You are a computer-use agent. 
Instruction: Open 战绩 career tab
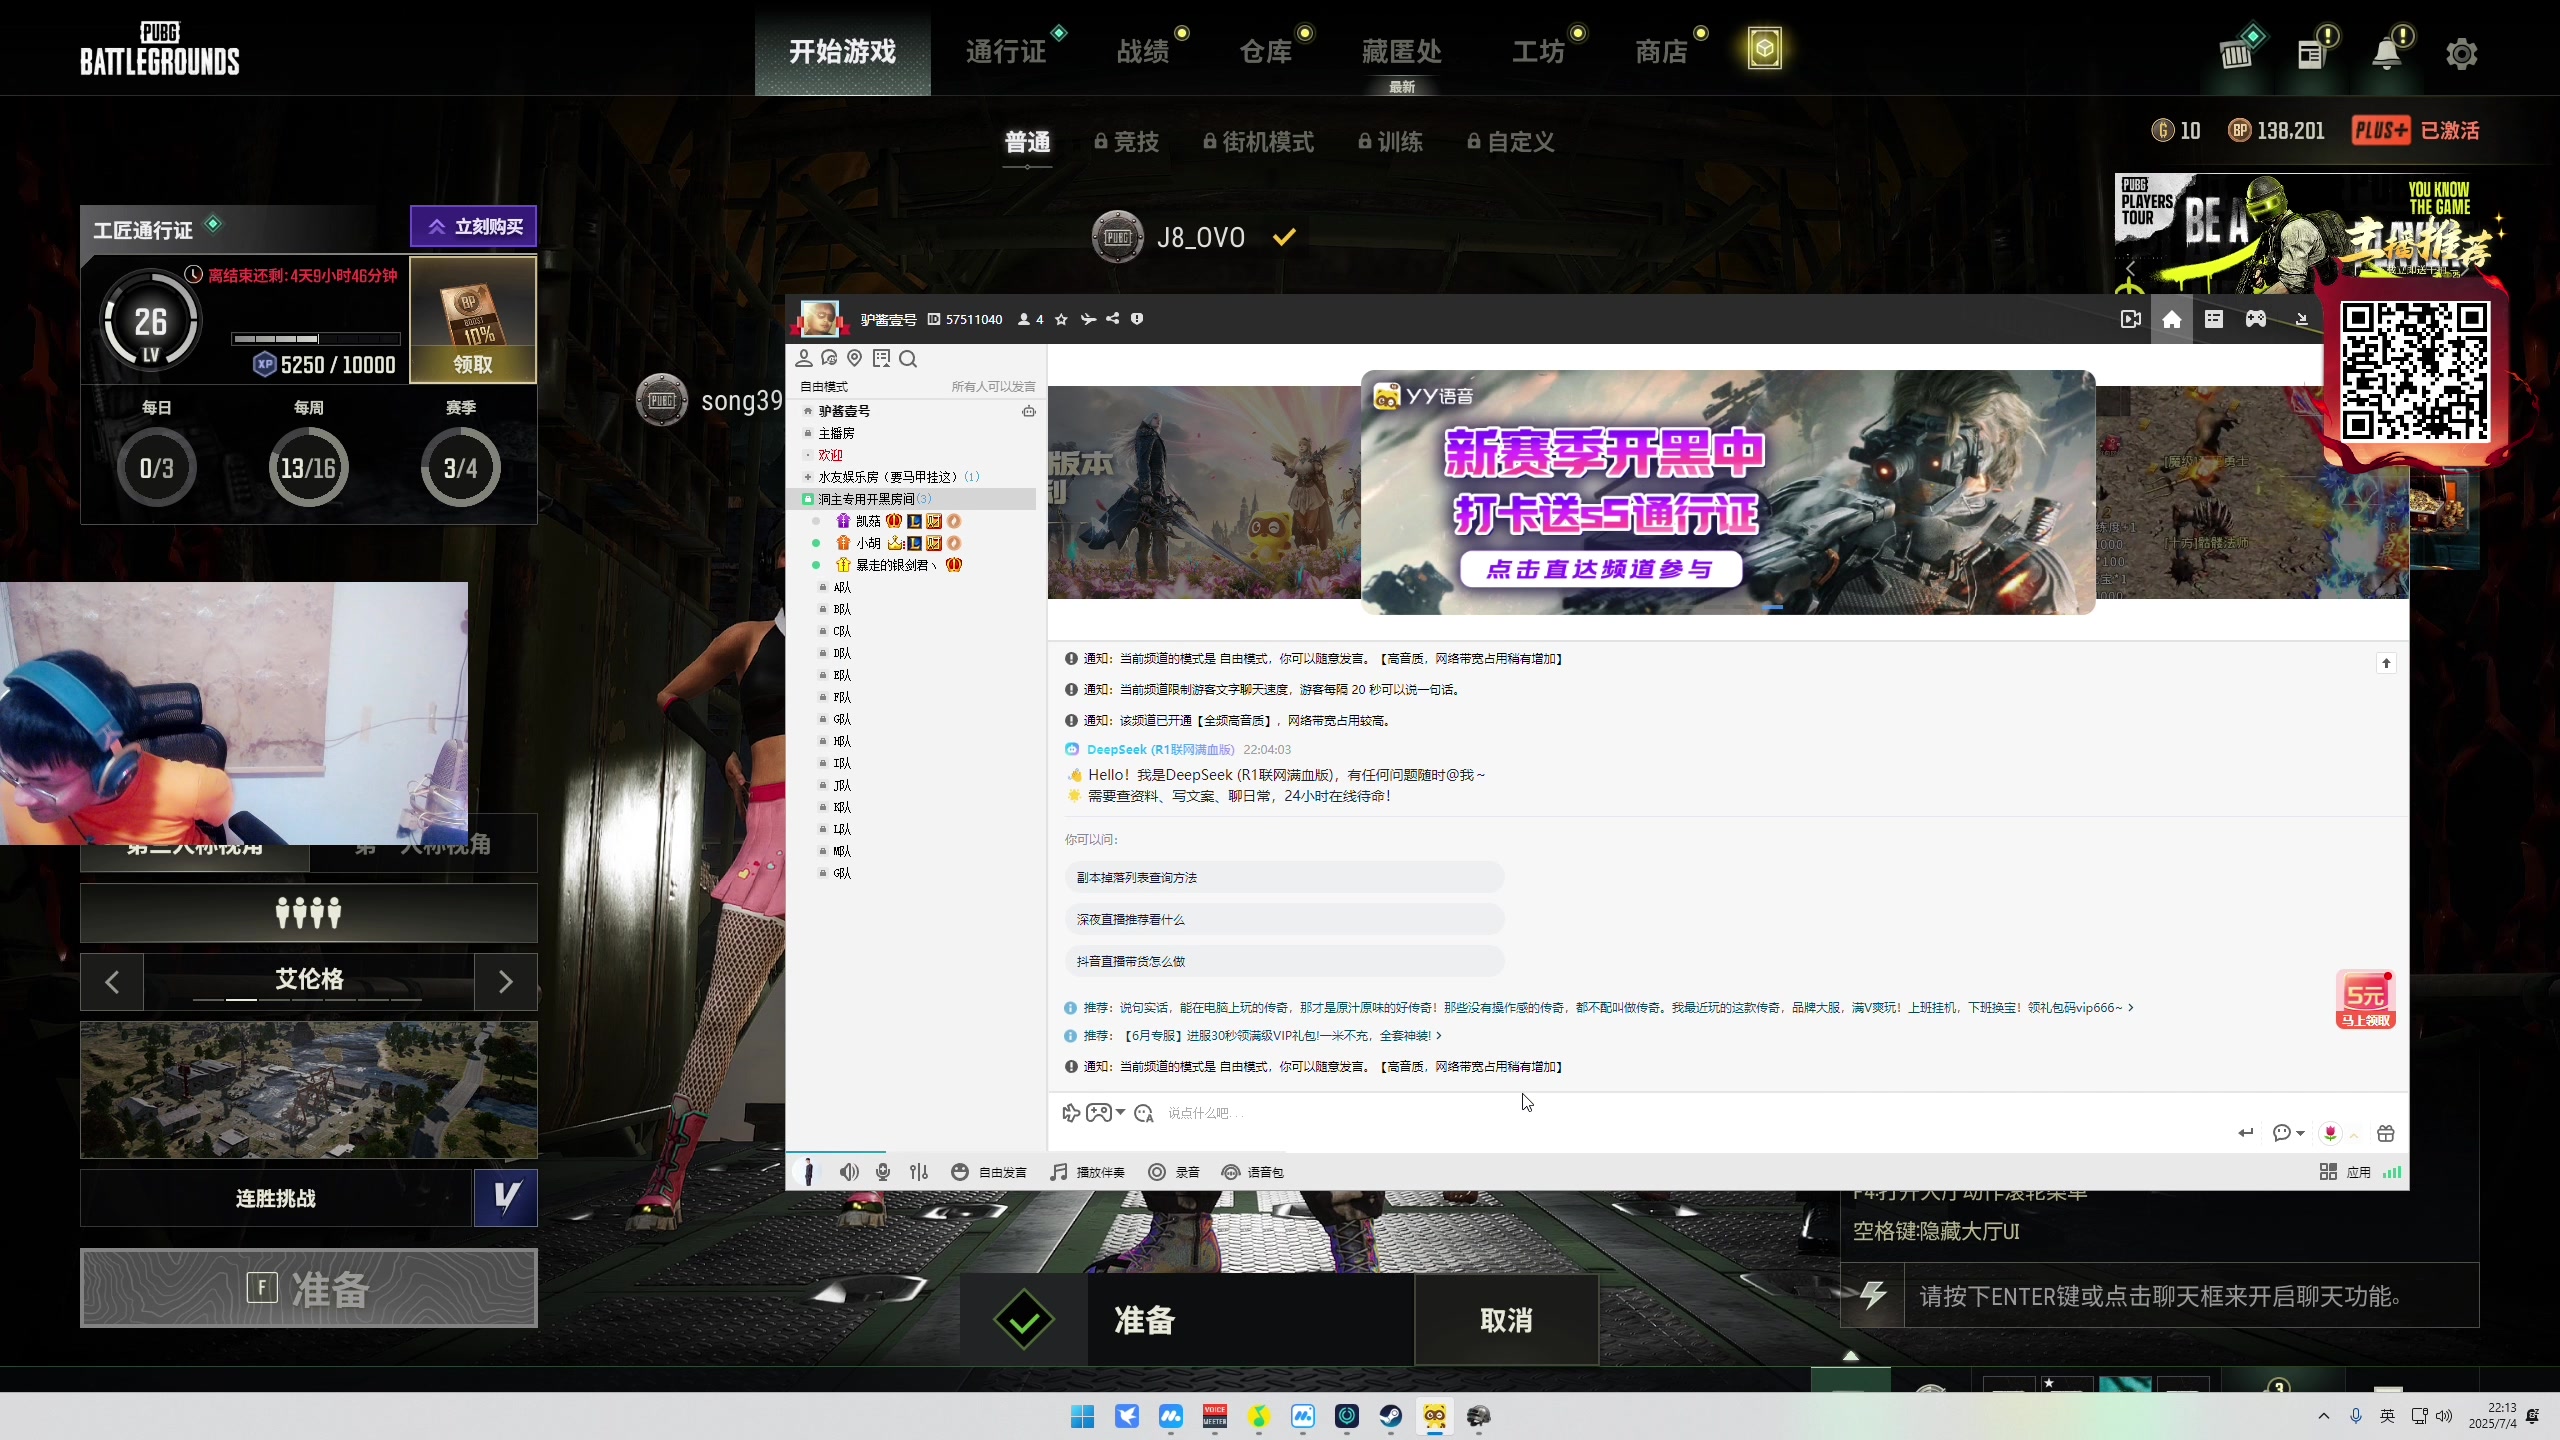click(1143, 51)
